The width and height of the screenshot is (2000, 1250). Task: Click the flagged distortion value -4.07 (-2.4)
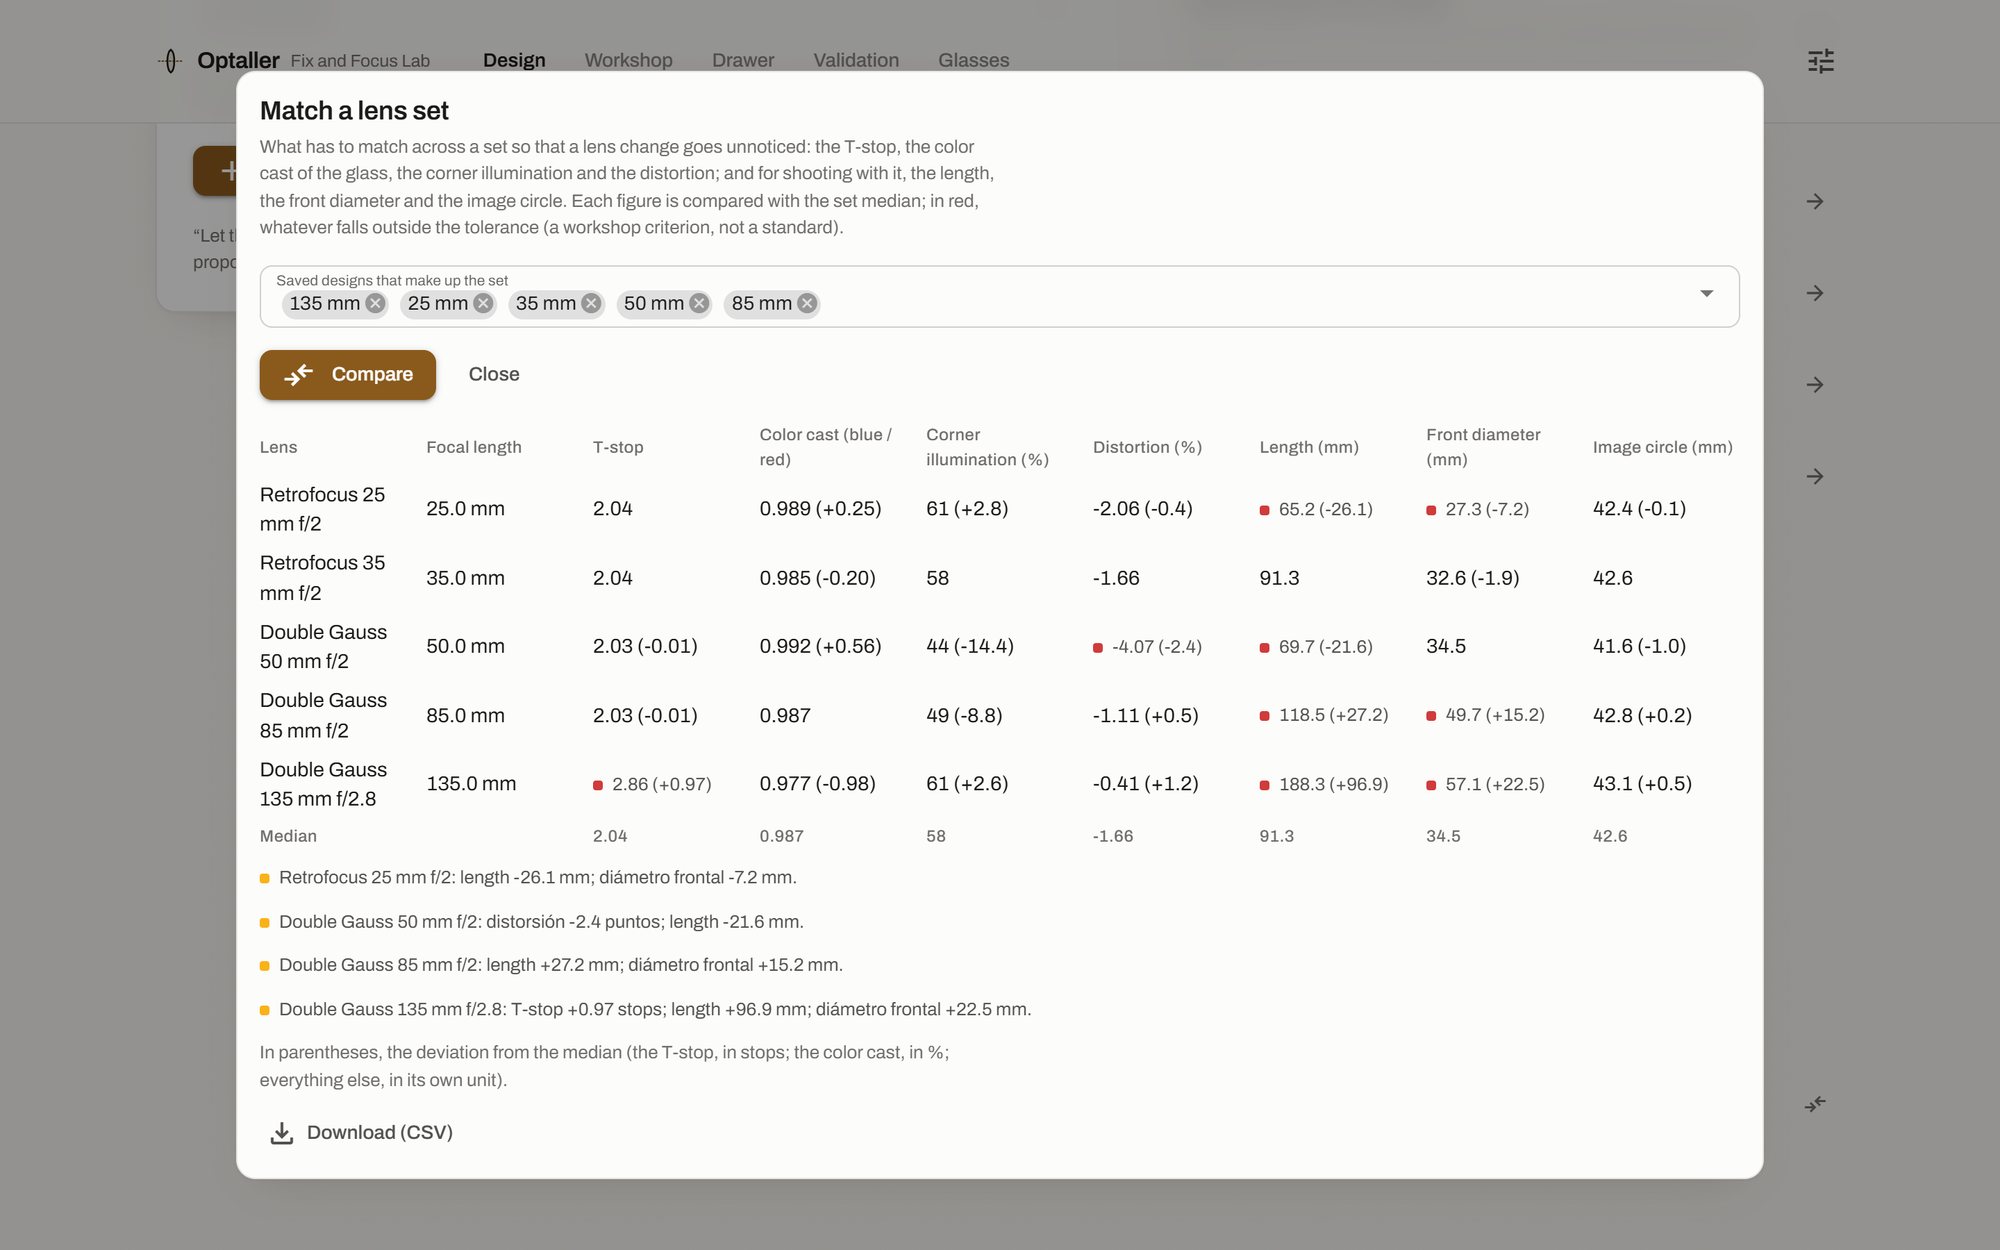pos(1148,647)
